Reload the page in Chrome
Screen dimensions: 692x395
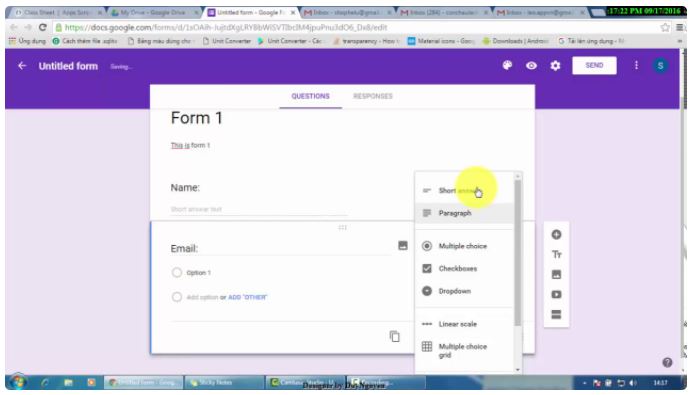[x=42, y=27]
